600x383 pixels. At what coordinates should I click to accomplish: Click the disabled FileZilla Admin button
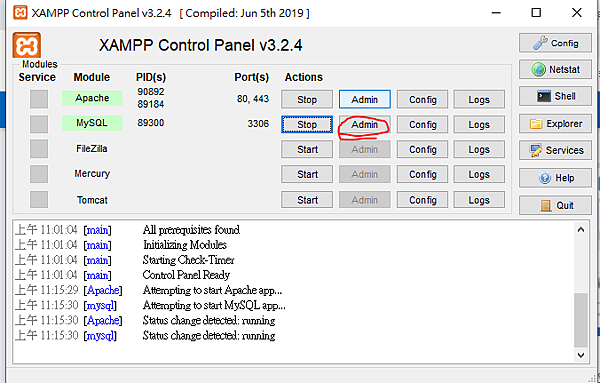click(x=365, y=149)
